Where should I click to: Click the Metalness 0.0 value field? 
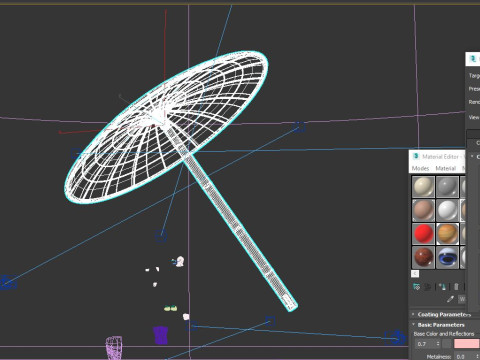coord(463,357)
